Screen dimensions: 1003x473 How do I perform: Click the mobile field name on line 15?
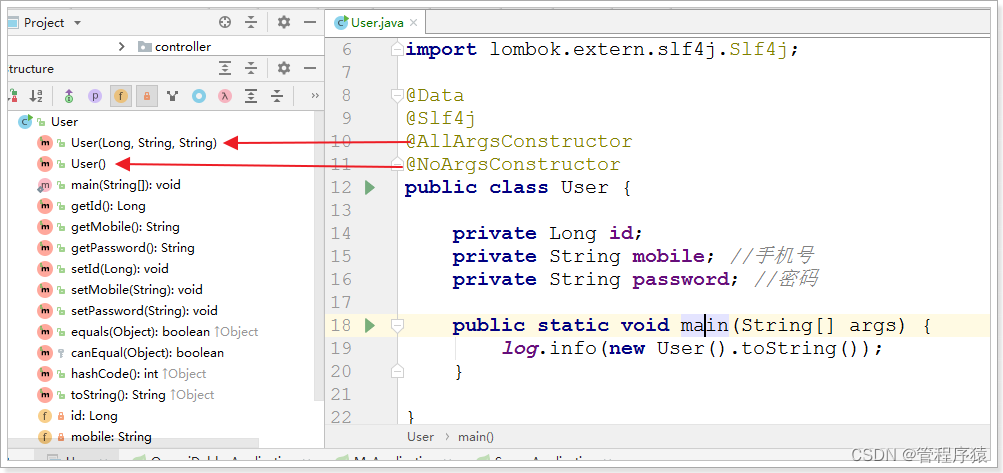coord(668,257)
